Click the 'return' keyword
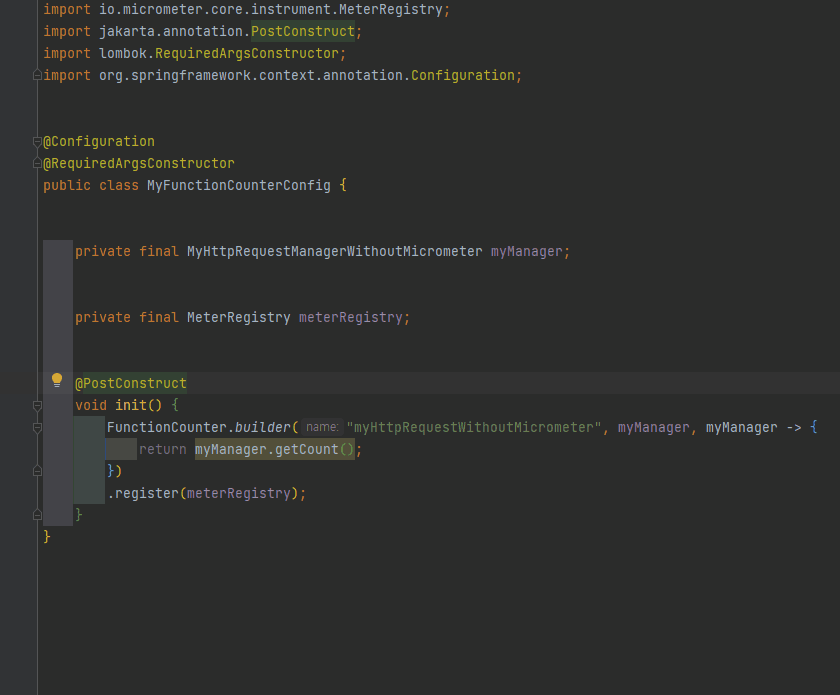This screenshot has height=695, width=840. [x=162, y=449]
